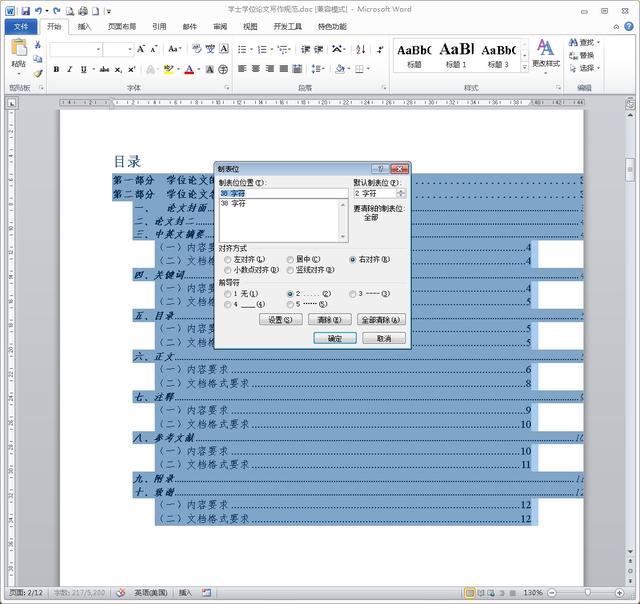Image resolution: width=640 pixels, height=604 pixels.
Task: Click the 设置 button in dialog
Action: tap(281, 320)
